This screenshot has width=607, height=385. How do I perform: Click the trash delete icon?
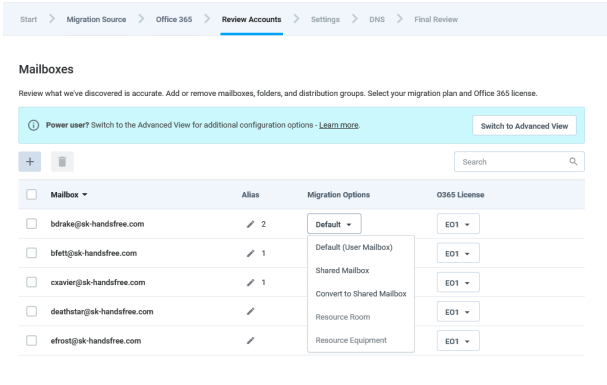[x=62, y=161]
